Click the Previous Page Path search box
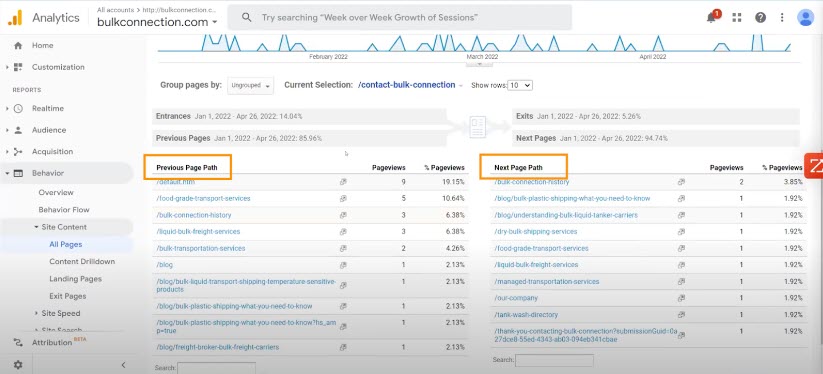Image resolution: width=823 pixels, height=374 pixels. (x=216, y=368)
